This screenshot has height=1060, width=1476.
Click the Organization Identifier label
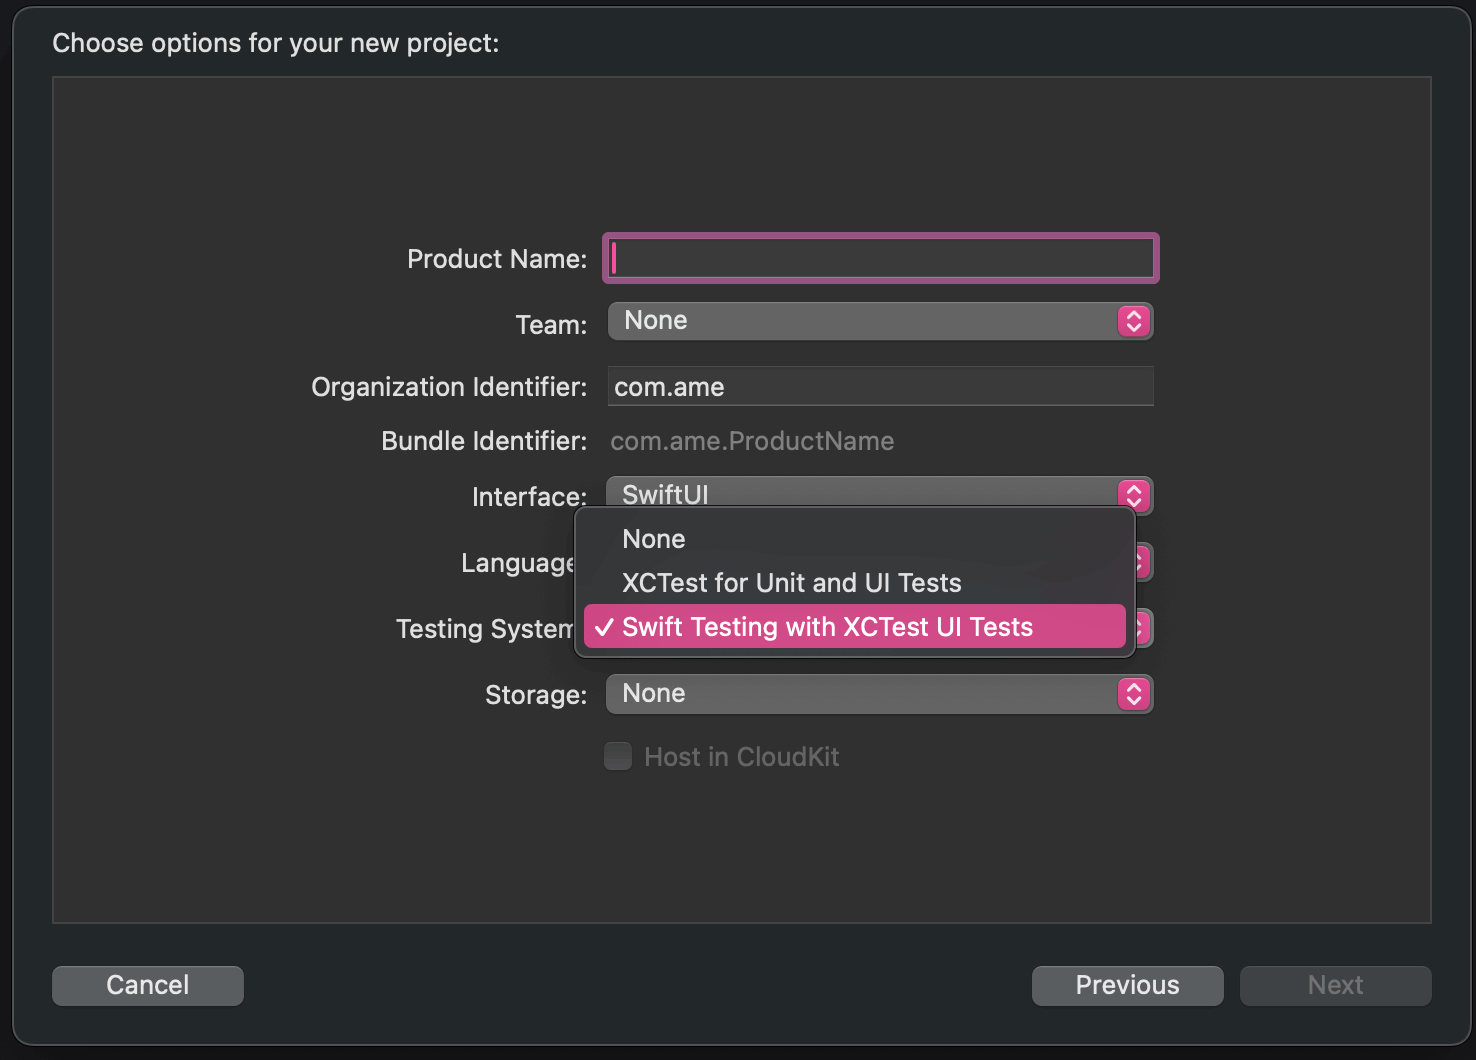click(449, 387)
